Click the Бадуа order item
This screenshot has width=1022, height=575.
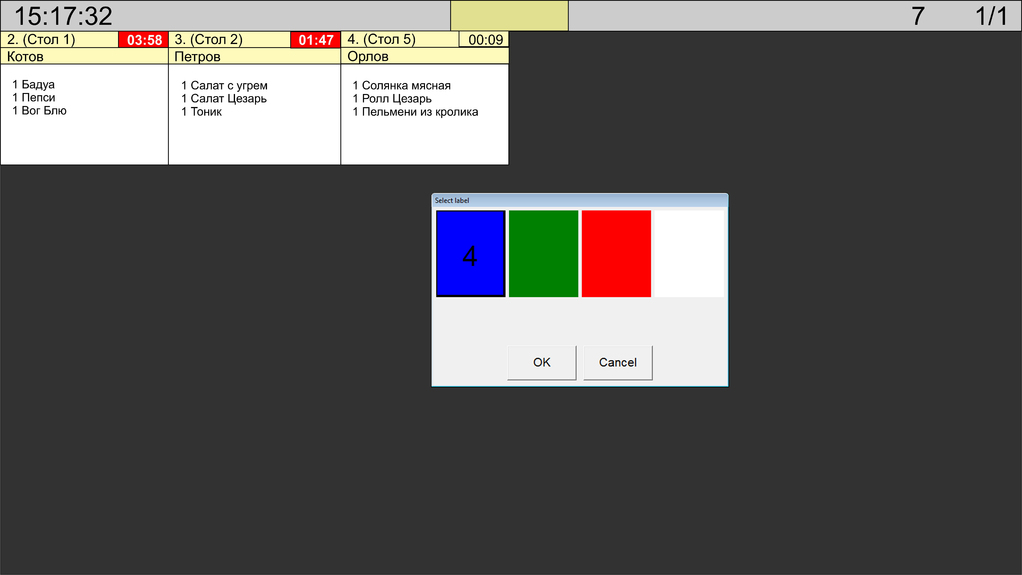point(38,85)
